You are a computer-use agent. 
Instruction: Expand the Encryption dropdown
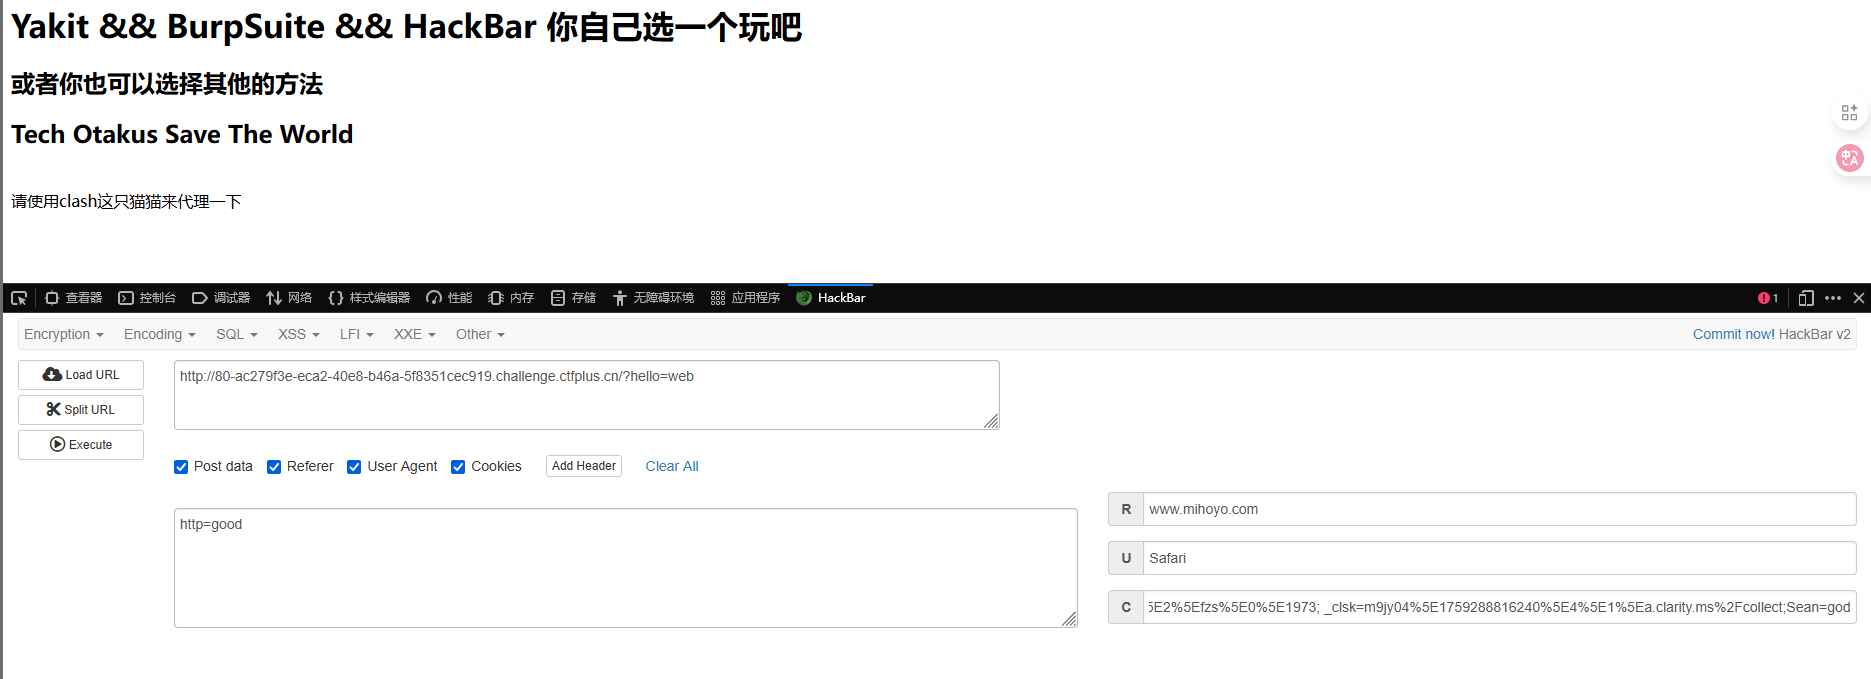click(x=63, y=334)
